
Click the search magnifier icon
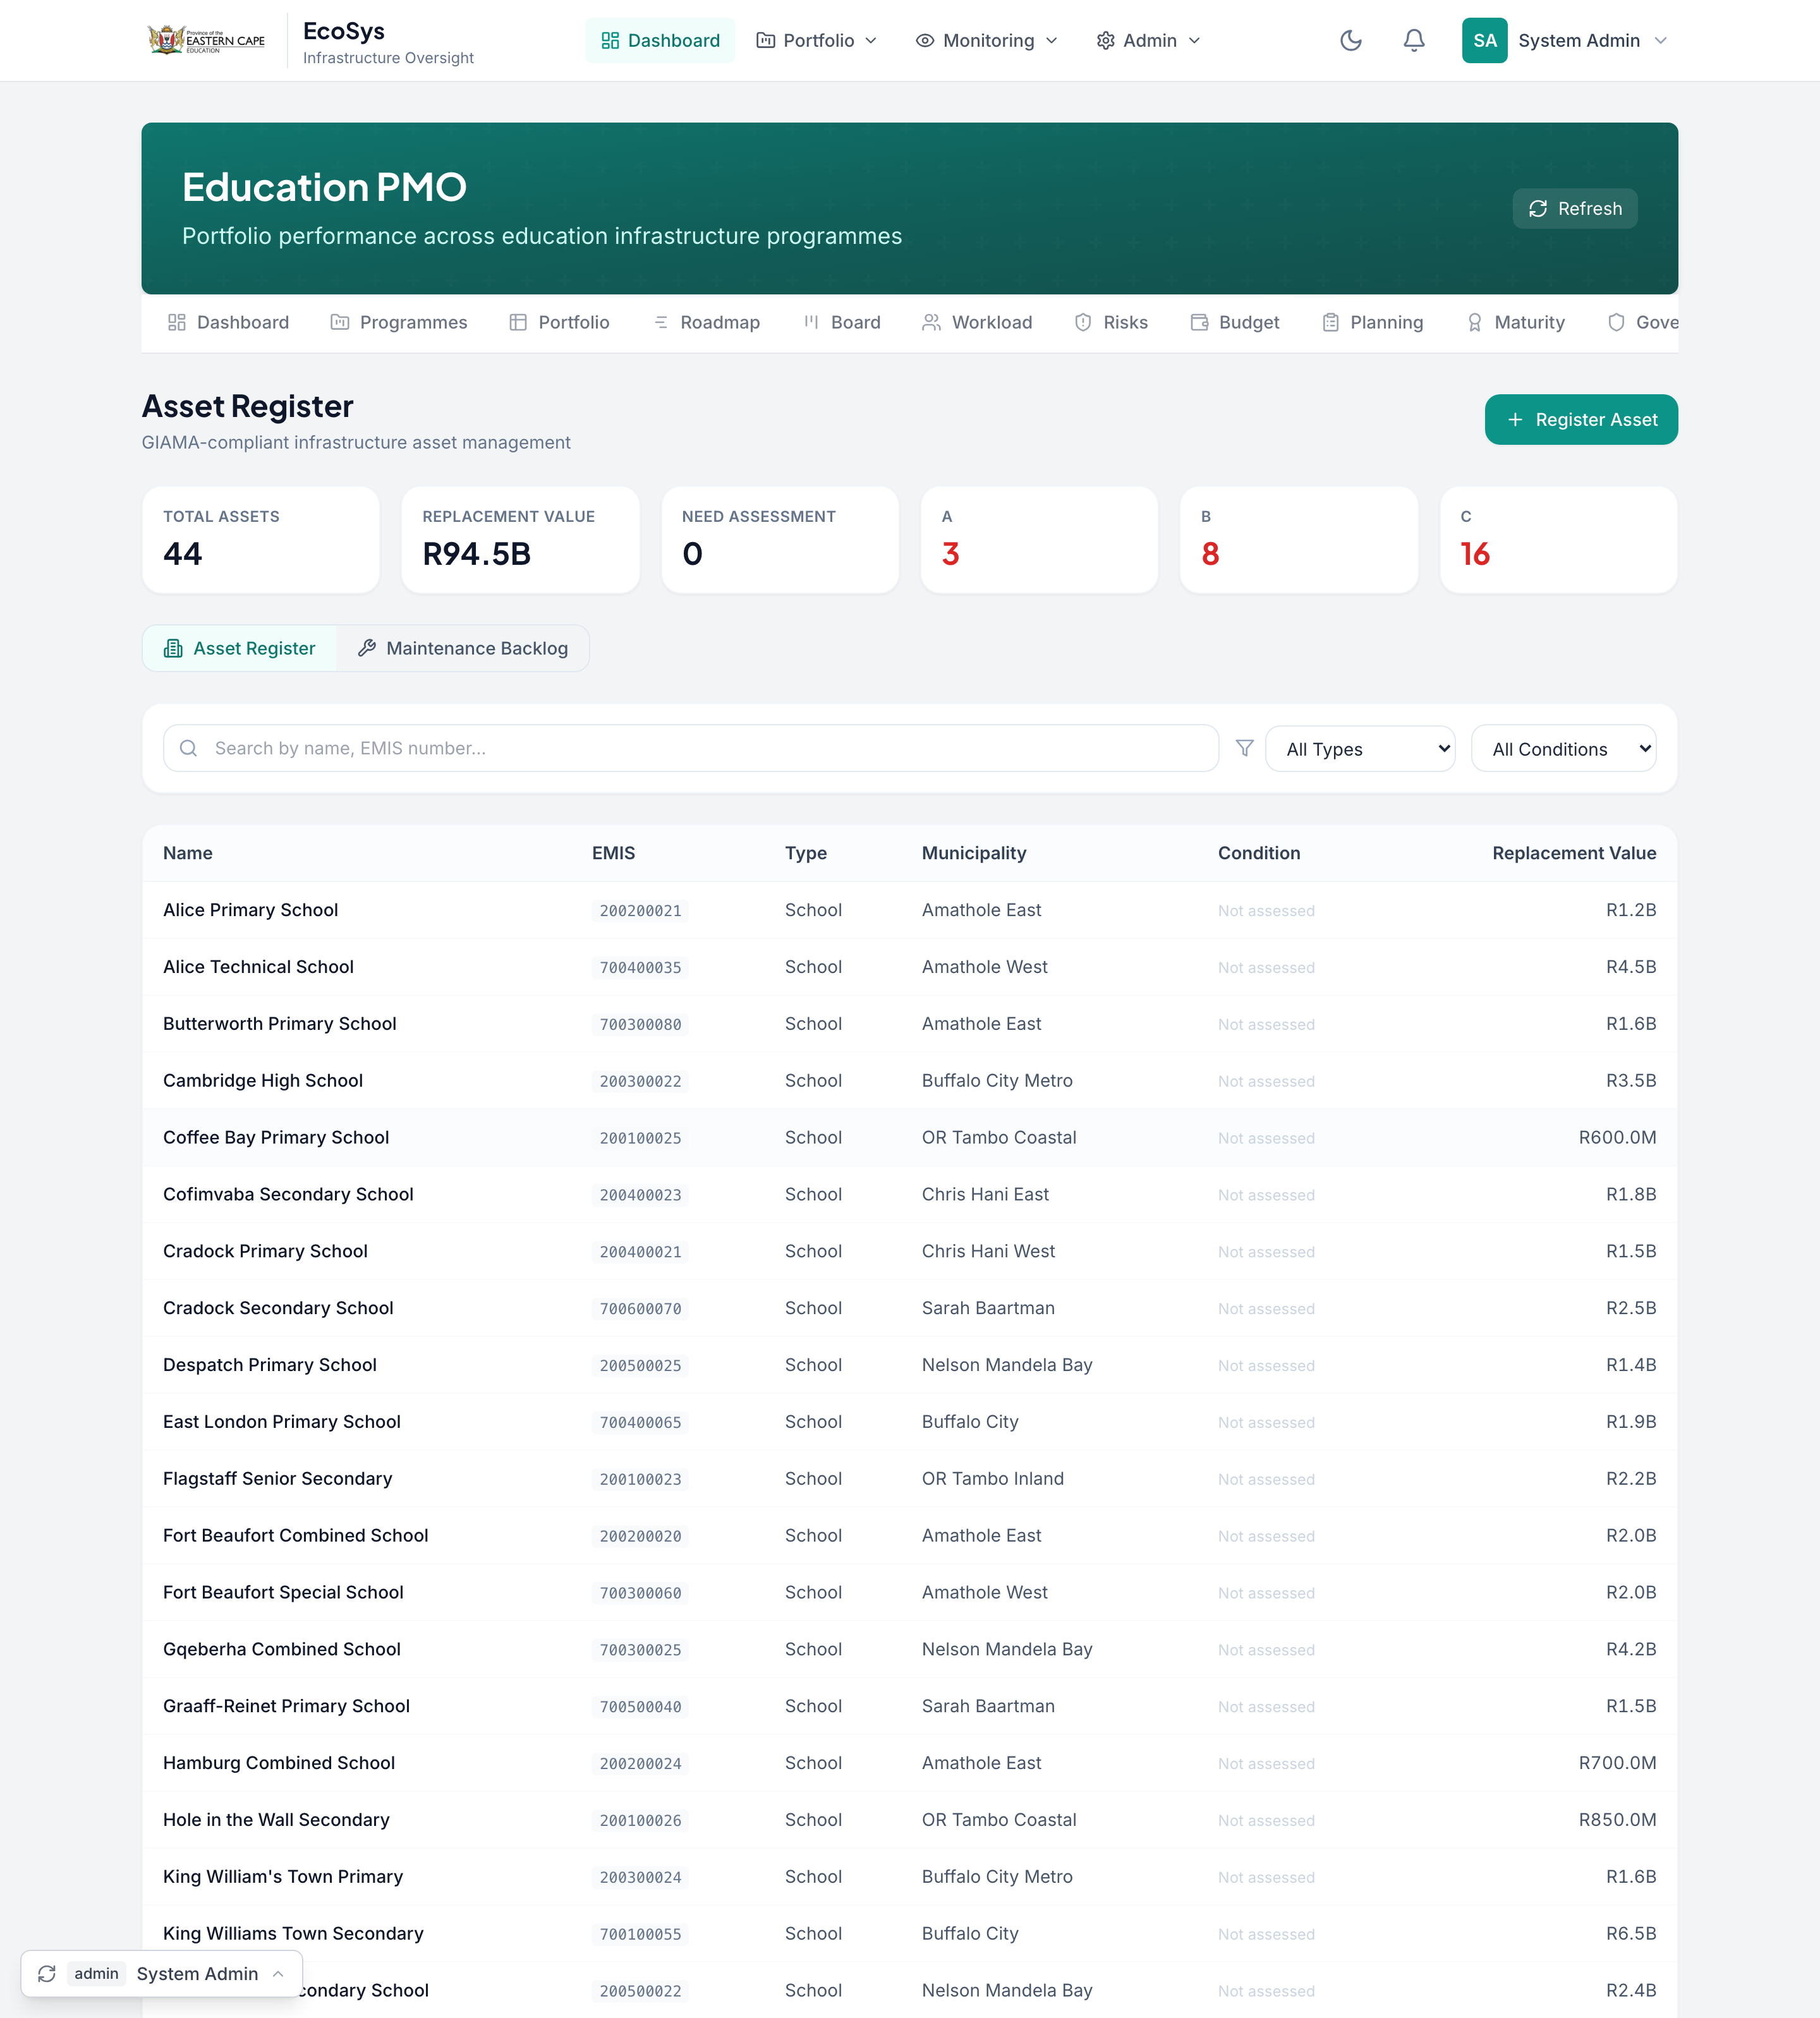(189, 747)
